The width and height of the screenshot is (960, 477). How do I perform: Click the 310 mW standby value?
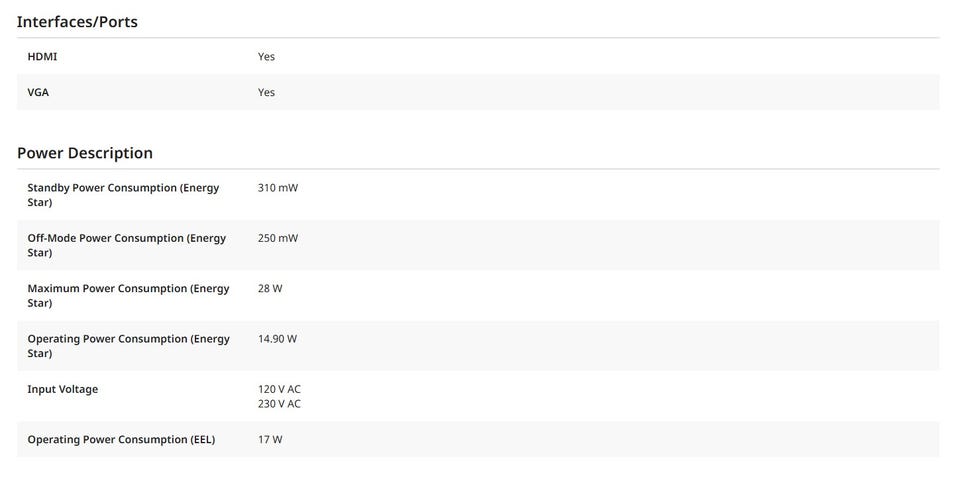[x=277, y=188]
